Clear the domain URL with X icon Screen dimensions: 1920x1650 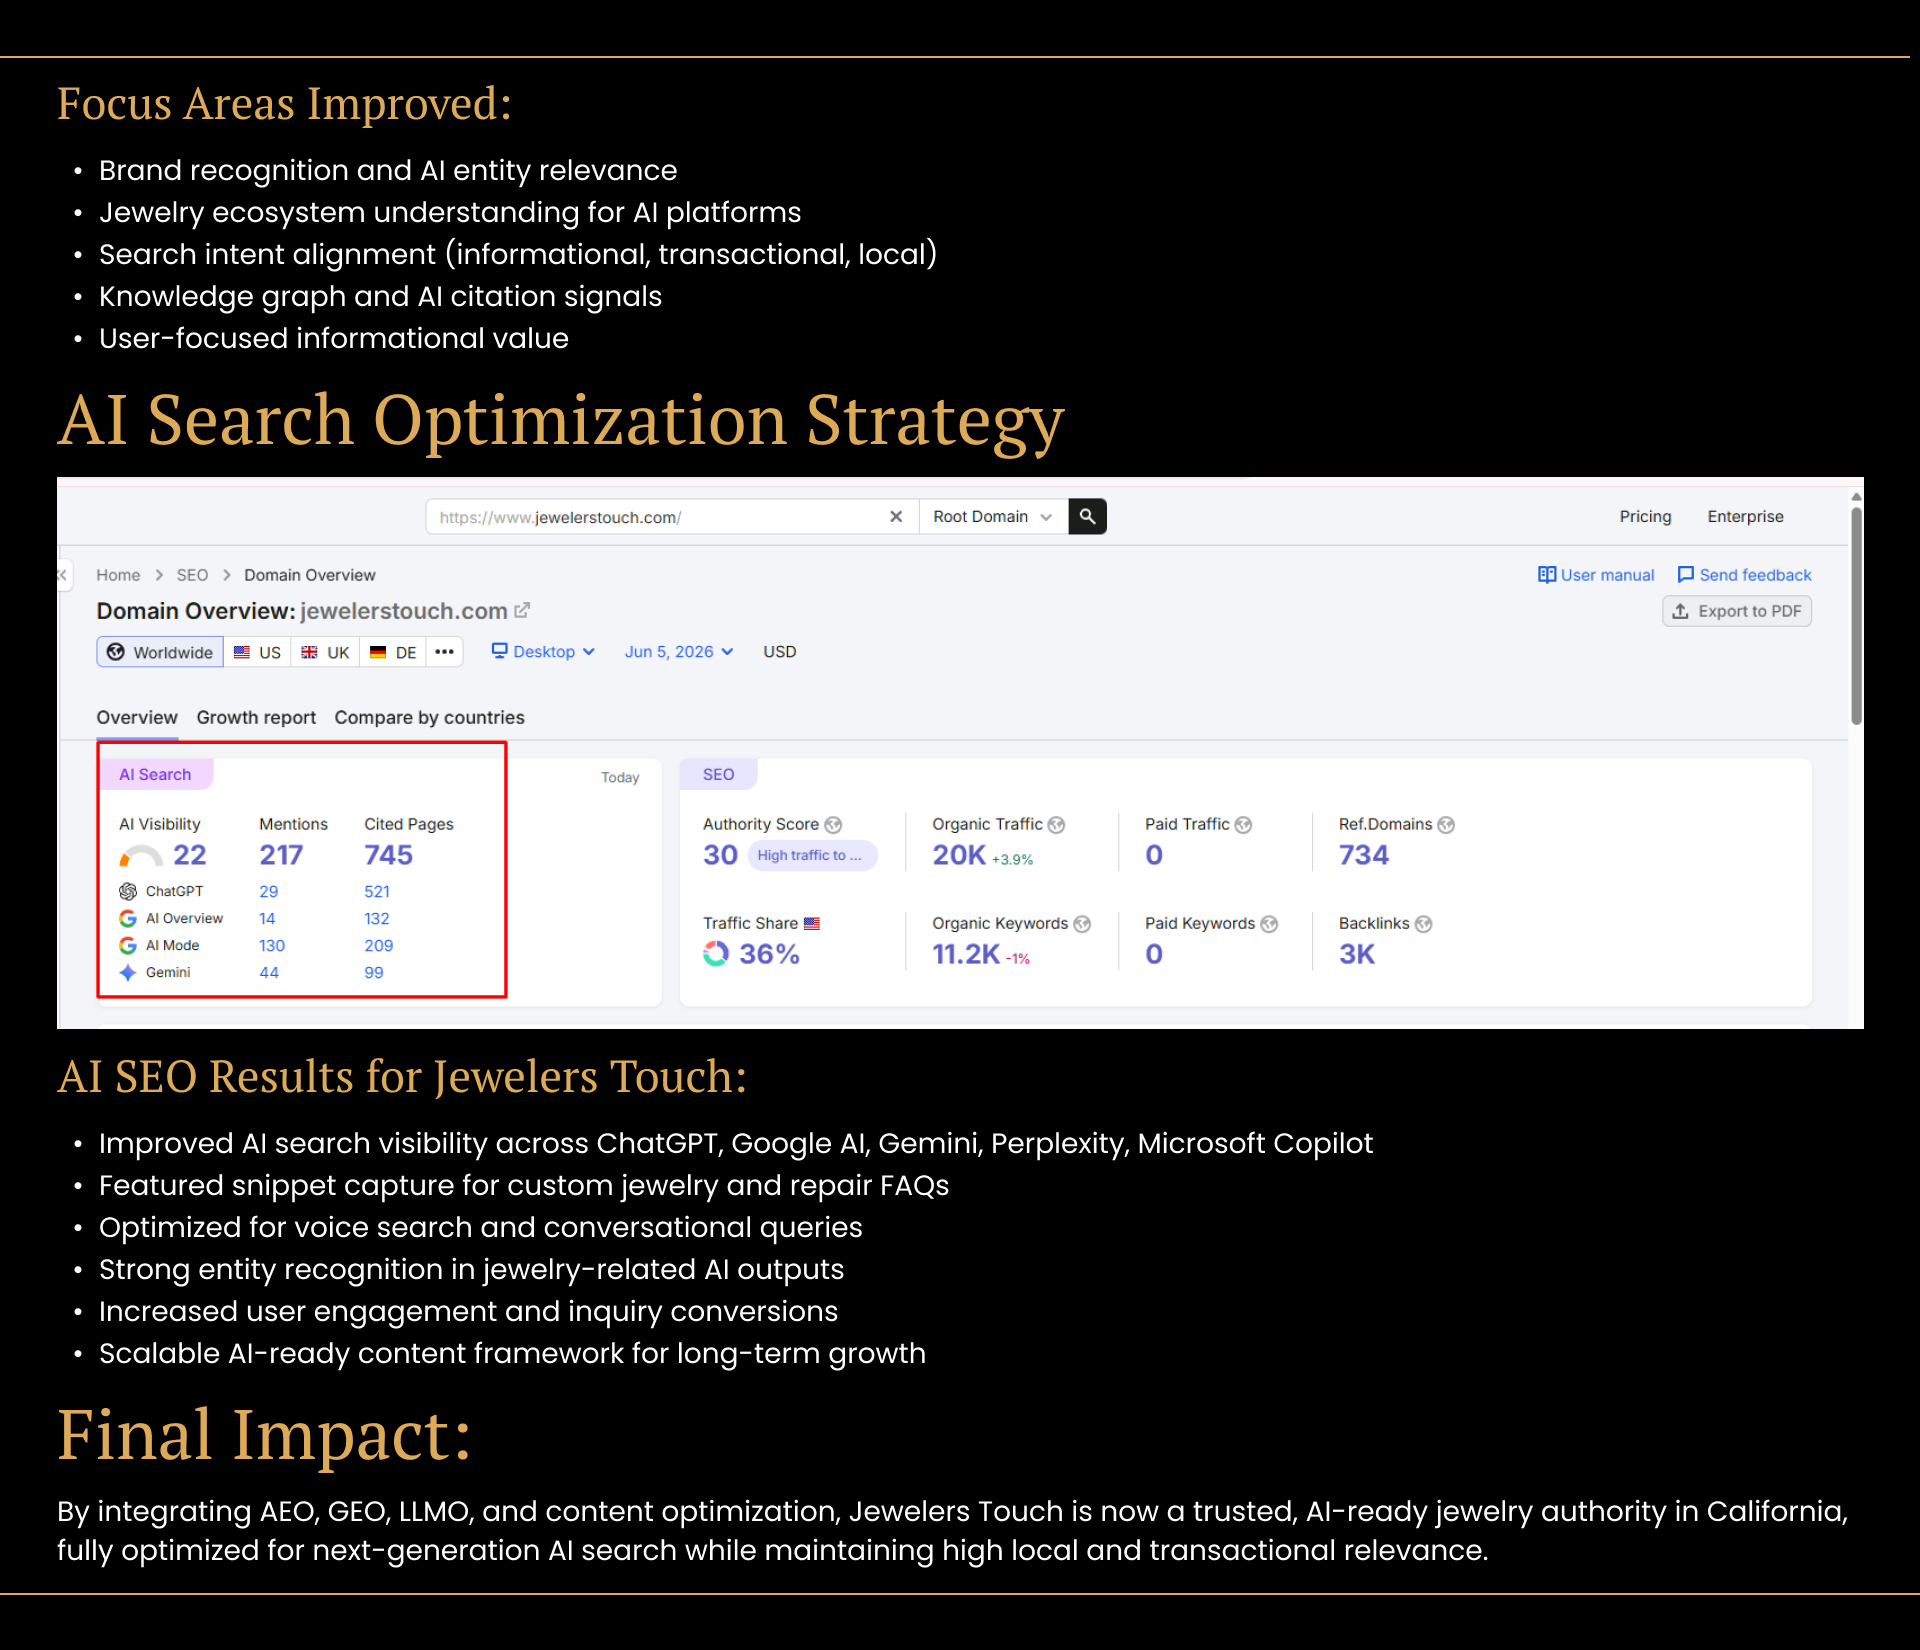click(896, 516)
